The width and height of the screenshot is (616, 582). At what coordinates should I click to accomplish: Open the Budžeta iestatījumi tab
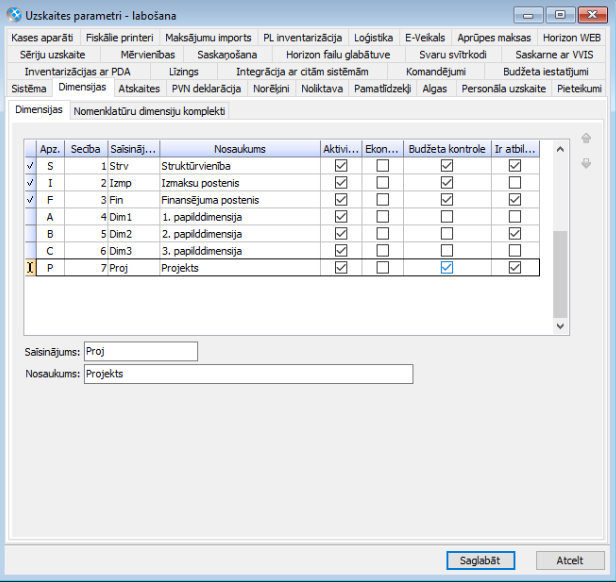[x=546, y=72]
